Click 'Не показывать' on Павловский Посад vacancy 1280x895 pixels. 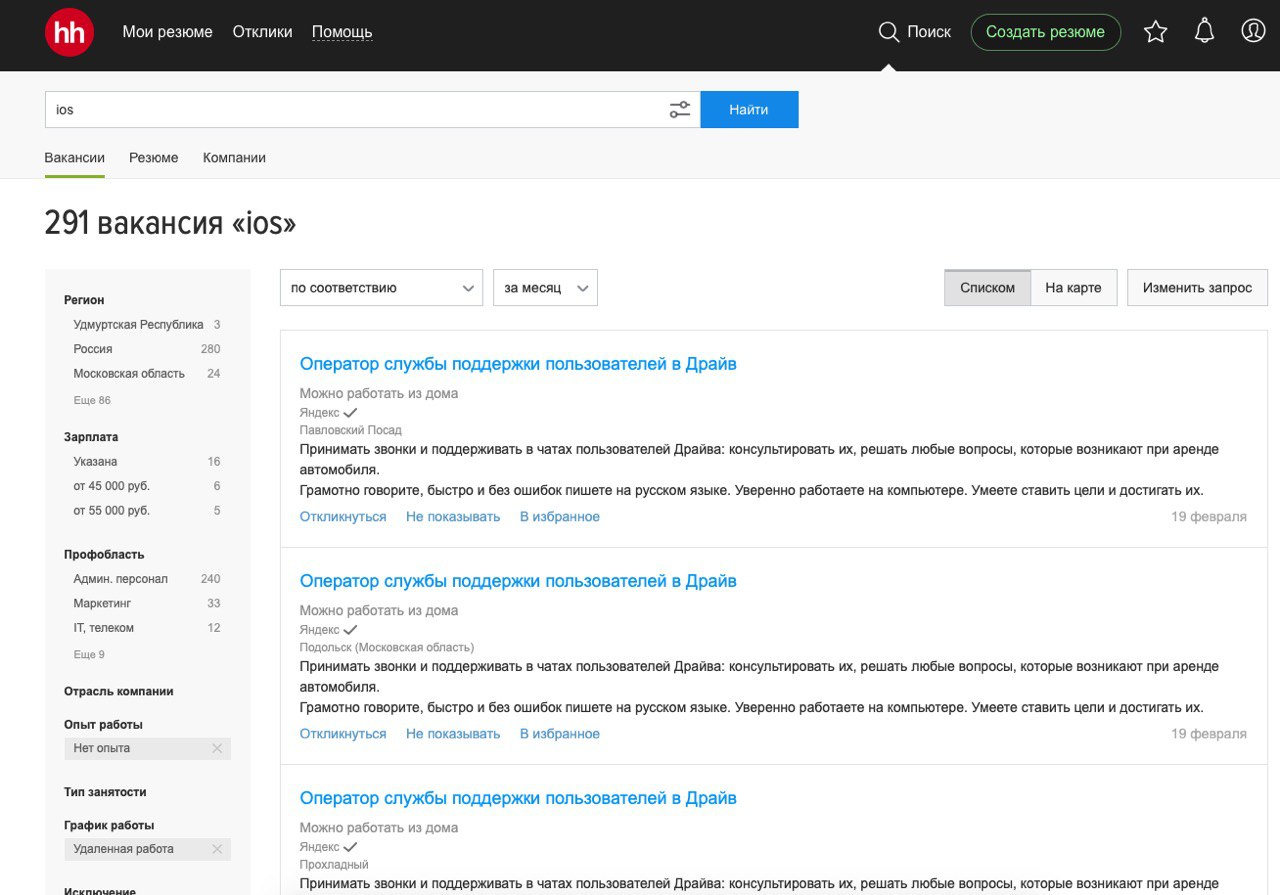(453, 517)
